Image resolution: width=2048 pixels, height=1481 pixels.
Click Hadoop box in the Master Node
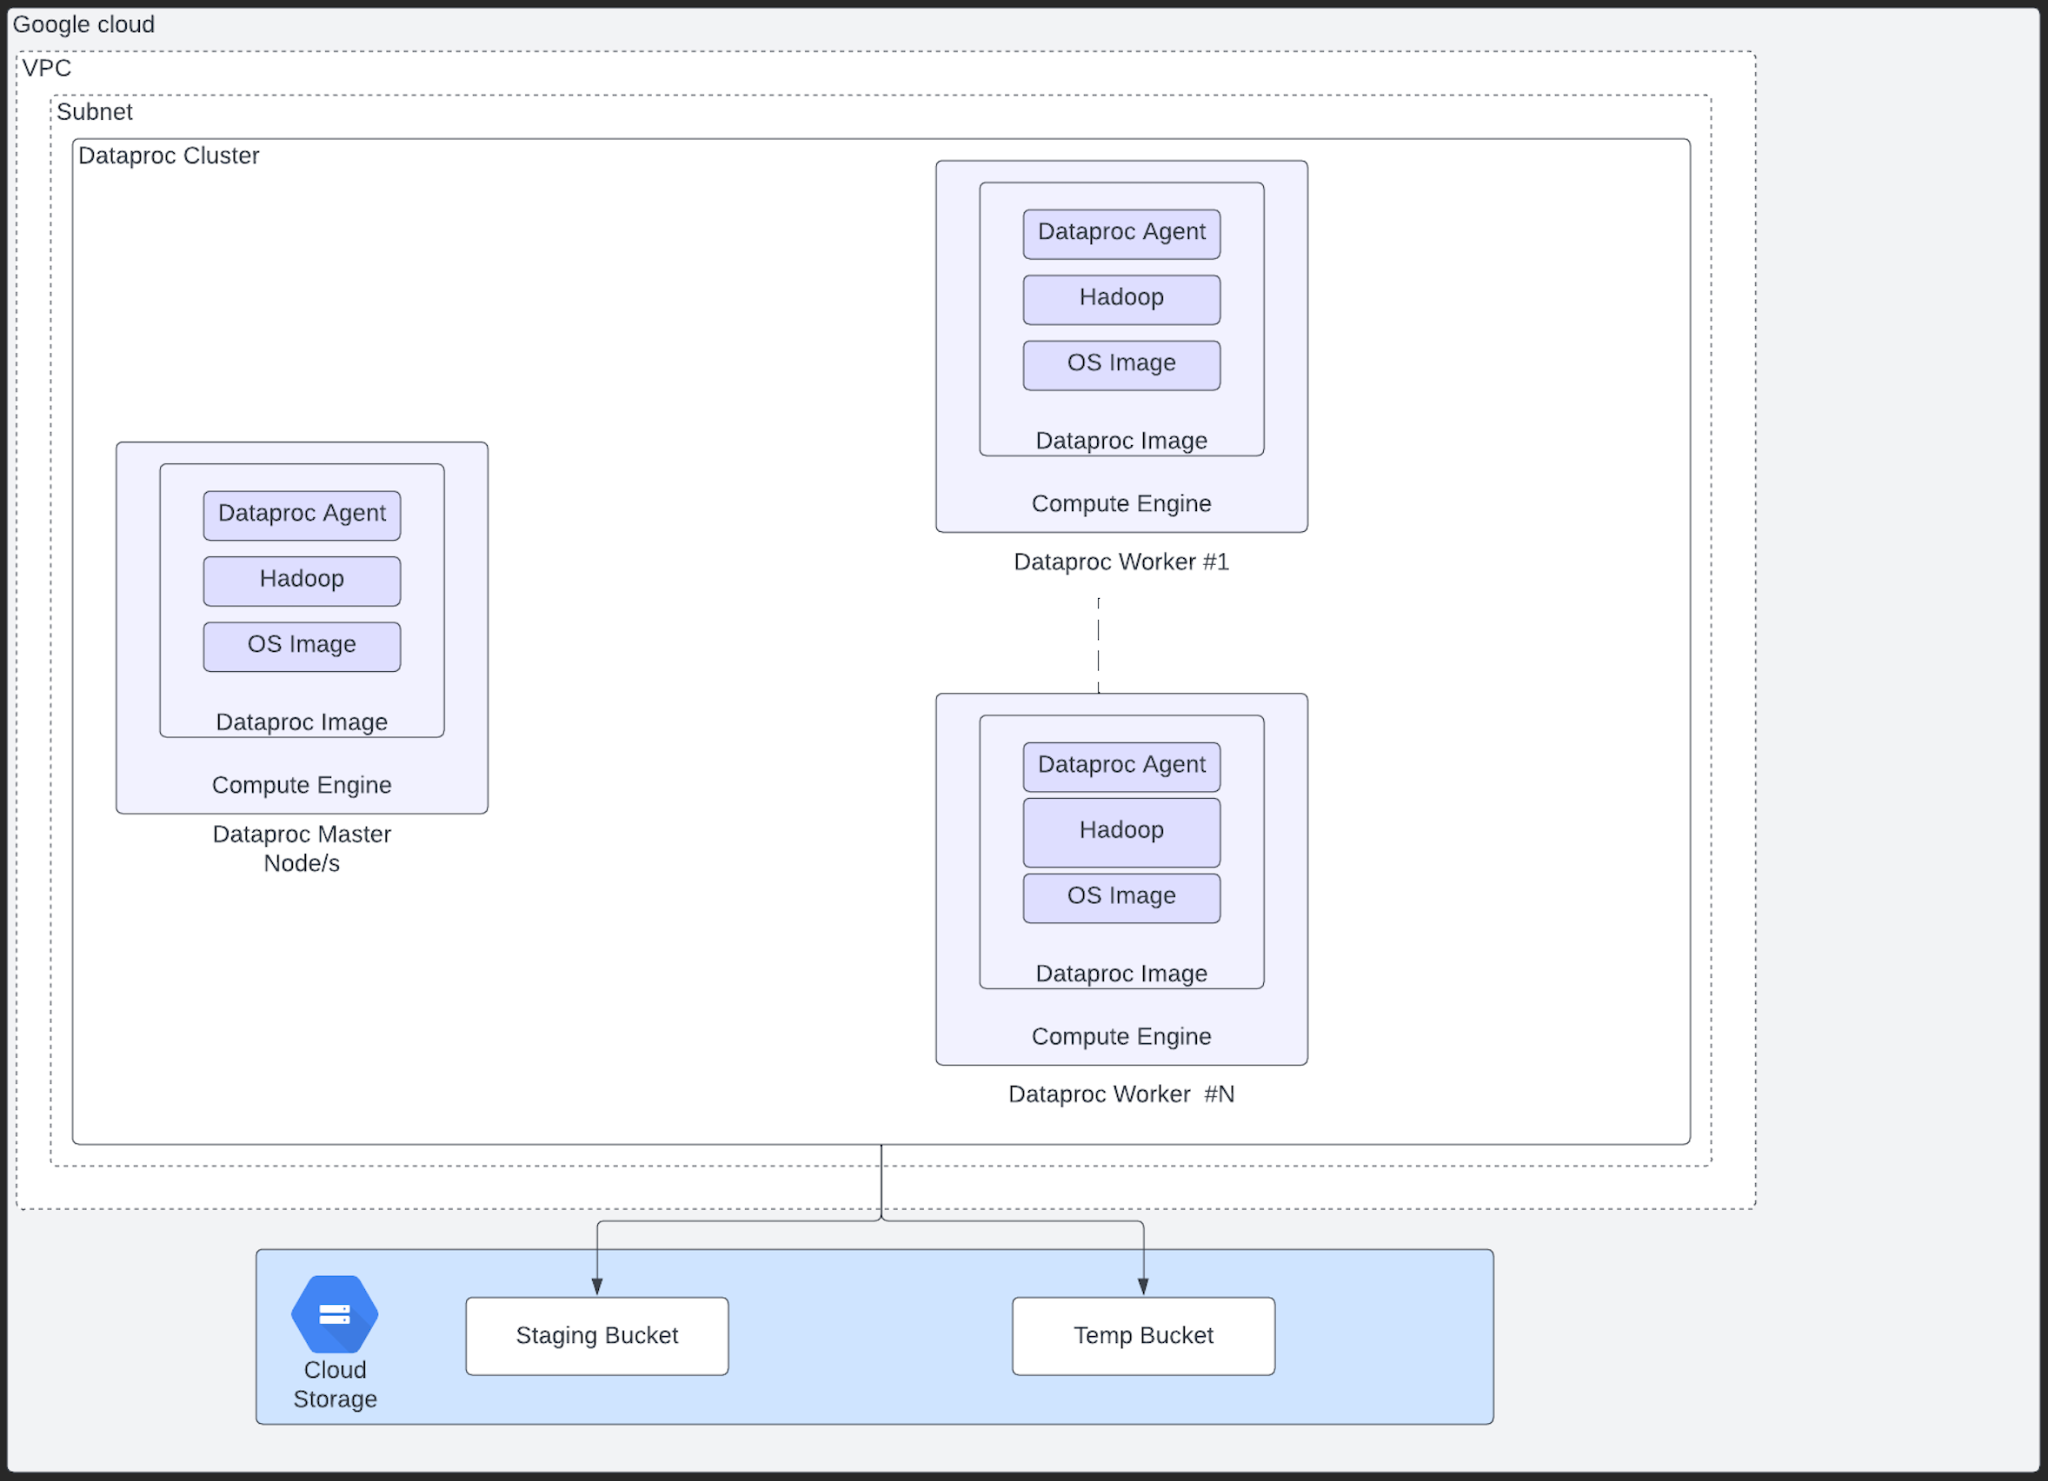point(302,581)
